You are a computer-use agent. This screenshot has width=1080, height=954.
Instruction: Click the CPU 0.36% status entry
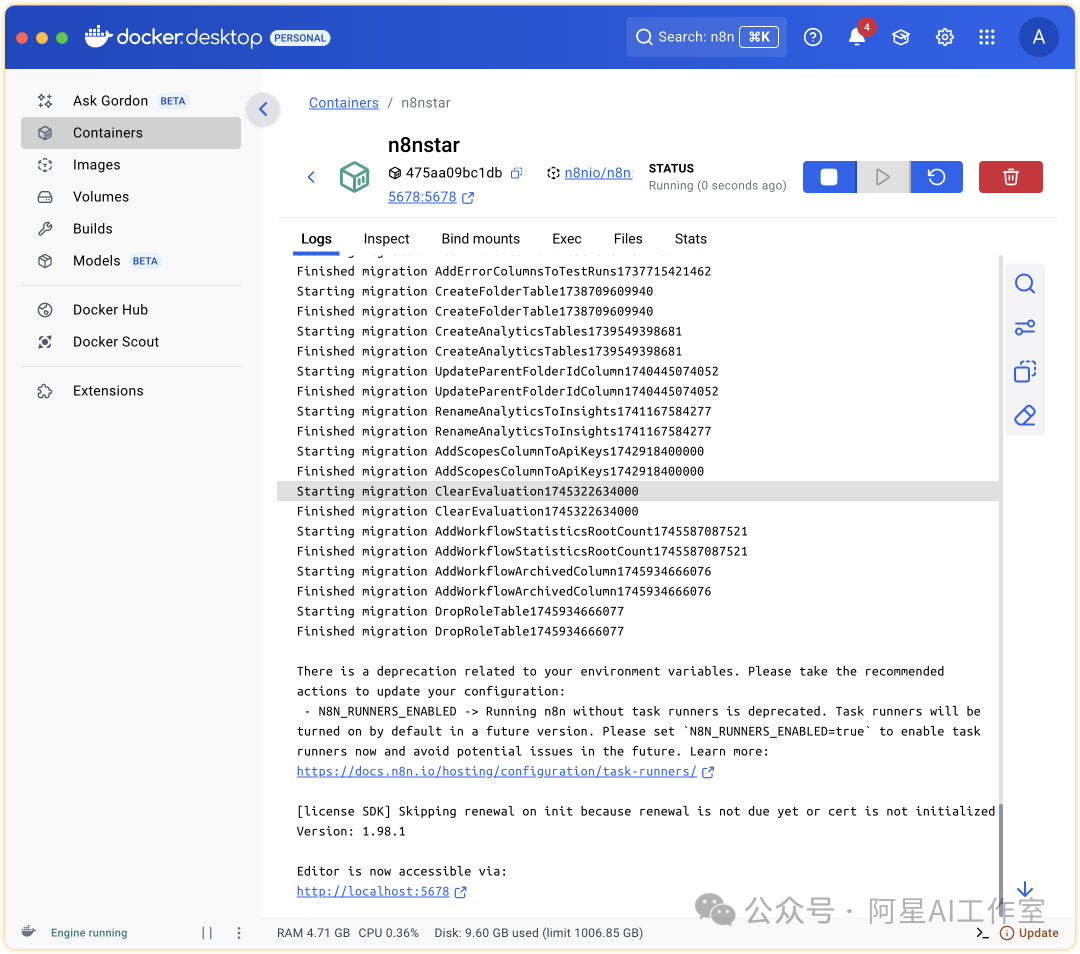tap(388, 933)
